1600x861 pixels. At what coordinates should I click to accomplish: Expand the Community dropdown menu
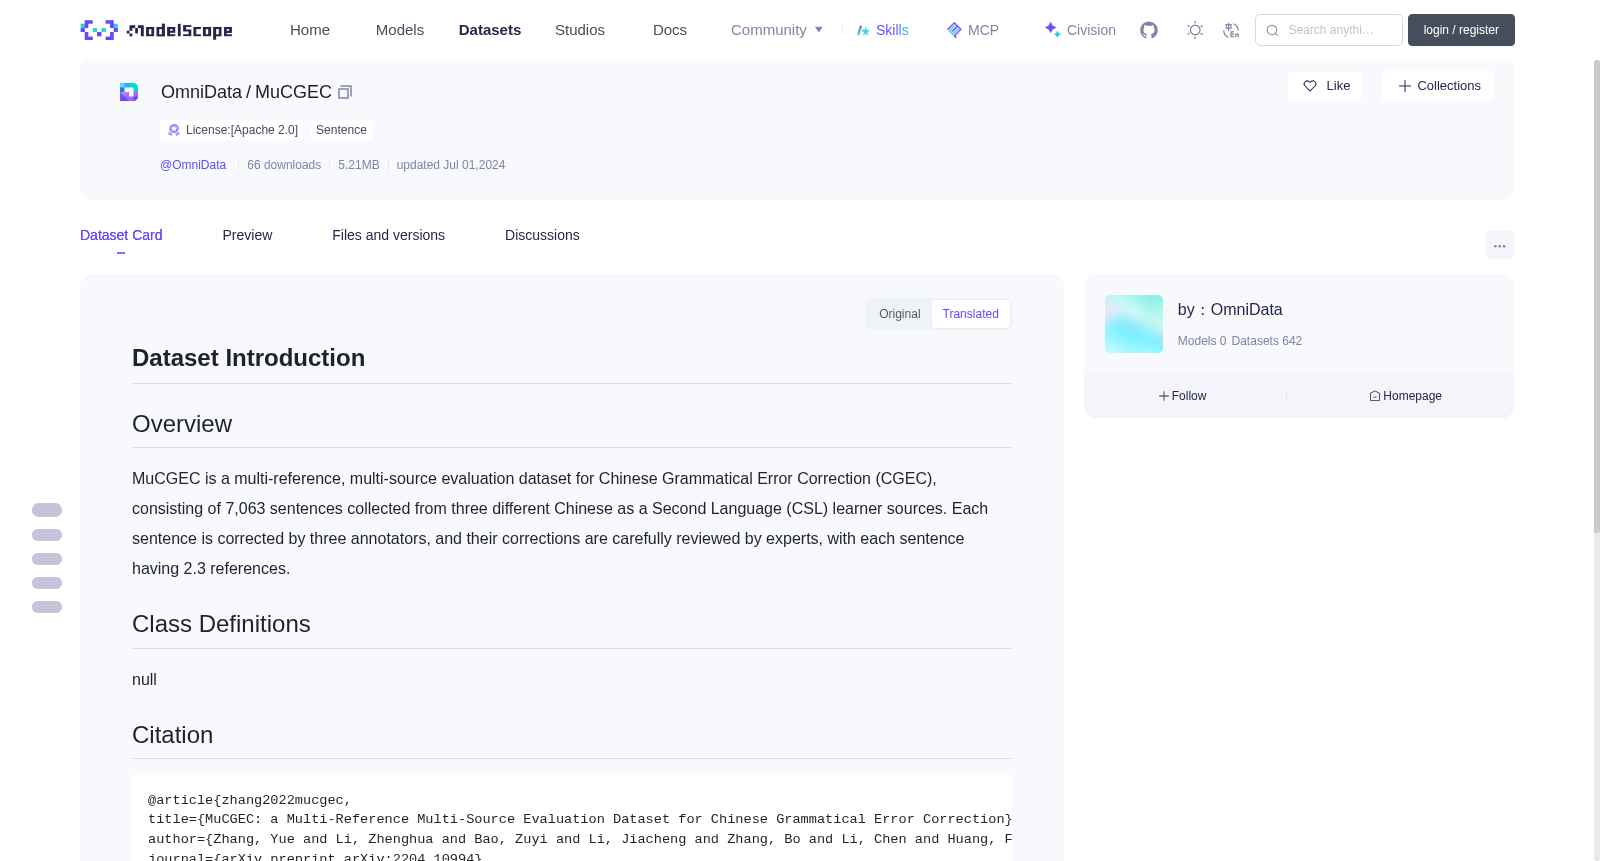777,30
